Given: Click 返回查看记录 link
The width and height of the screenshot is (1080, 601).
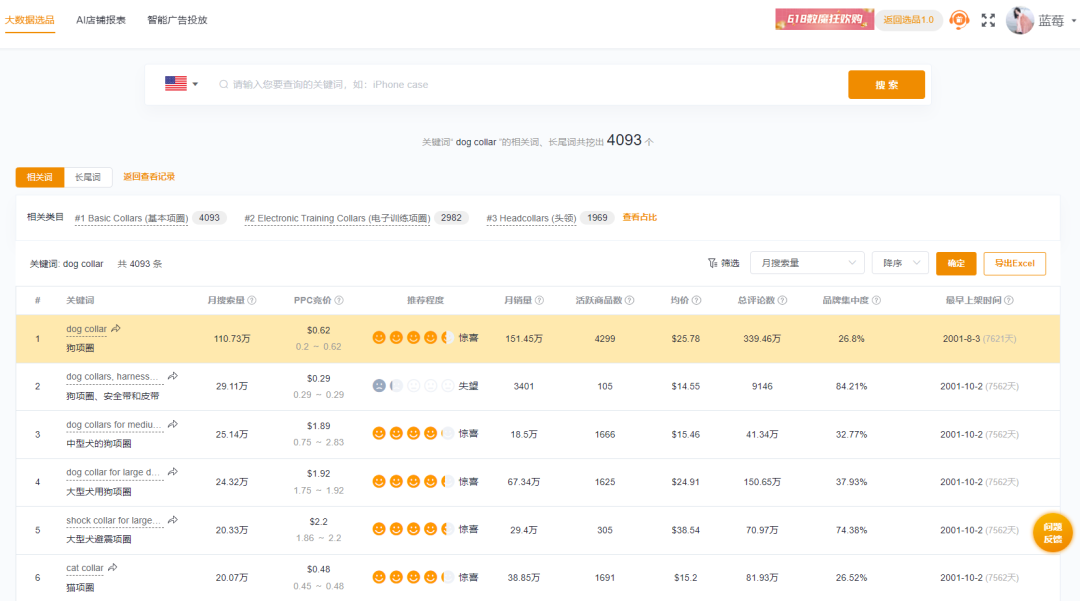Looking at the screenshot, I should pos(149,176).
